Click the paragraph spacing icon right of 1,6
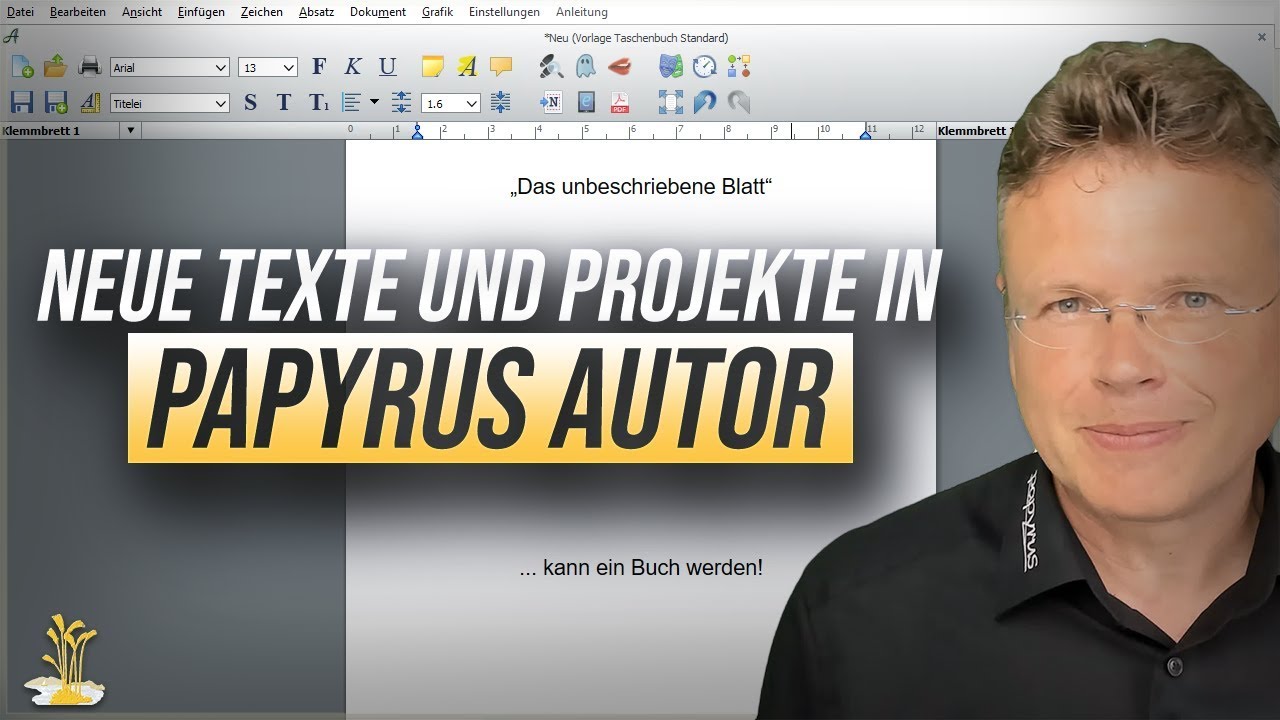Viewport: 1280px width, 720px height. tap(501, 102)
